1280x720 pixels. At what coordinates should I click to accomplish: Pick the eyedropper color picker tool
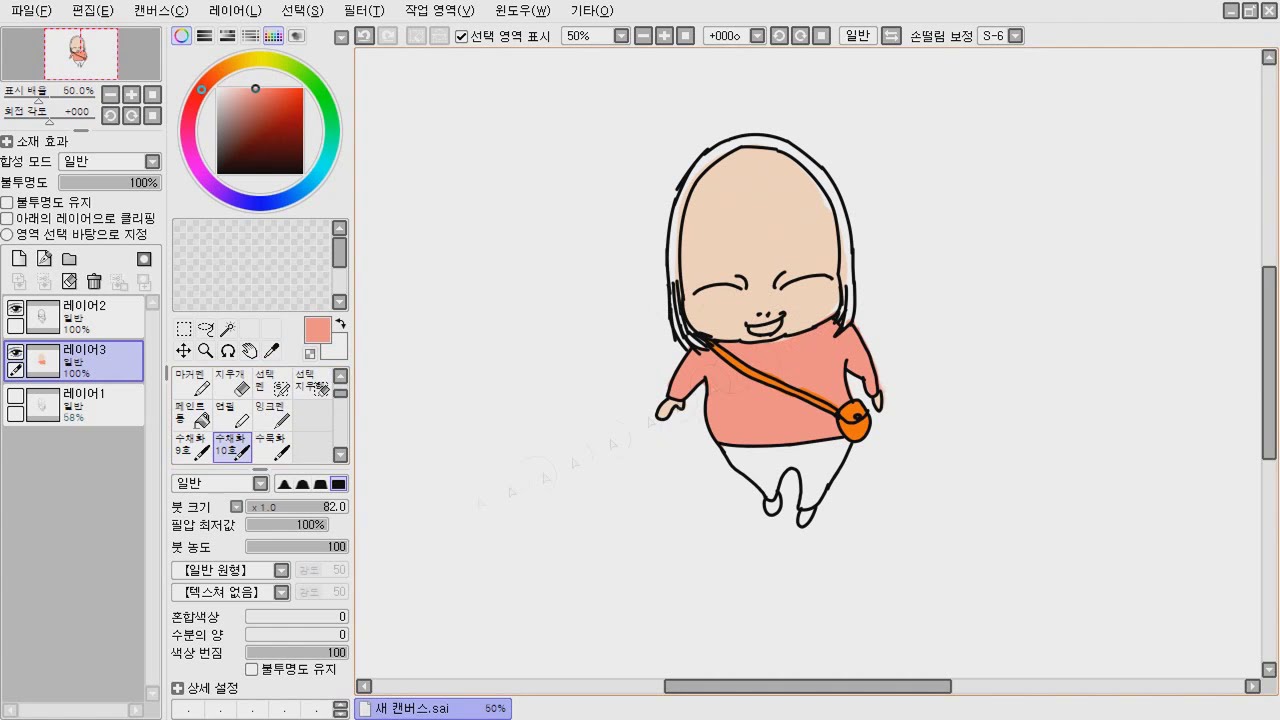pyautogui.click(x=271, y=351)
